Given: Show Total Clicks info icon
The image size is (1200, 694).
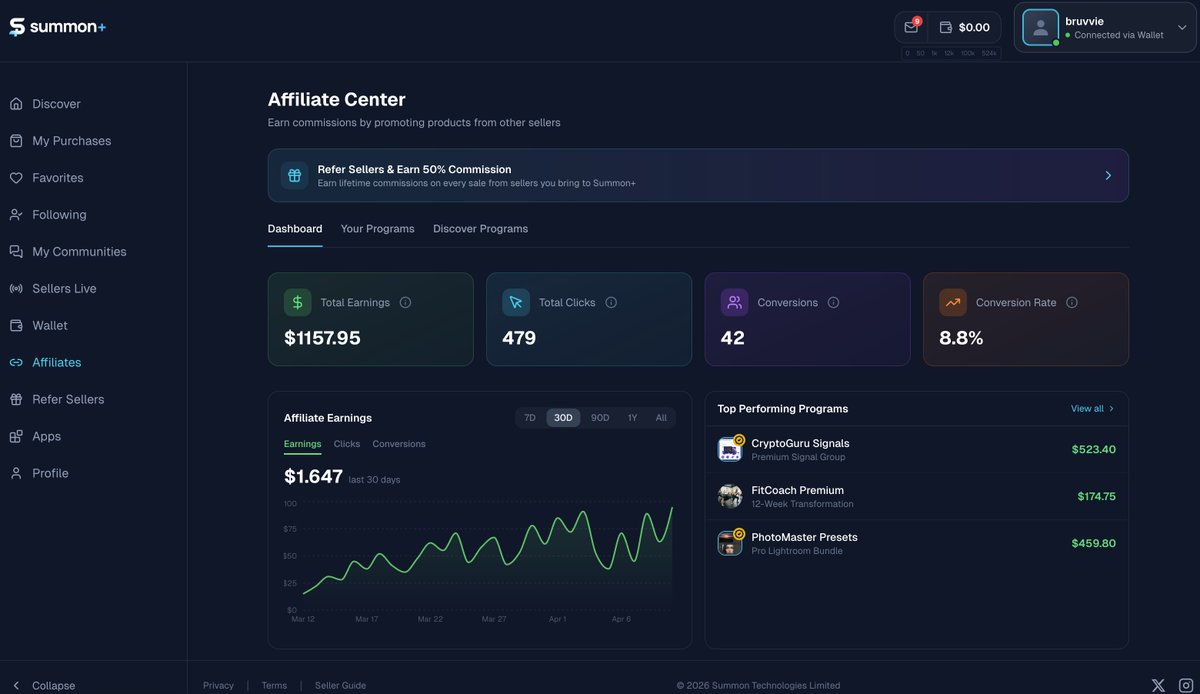Looking at the screenshot, I should [x=611, y=302].
